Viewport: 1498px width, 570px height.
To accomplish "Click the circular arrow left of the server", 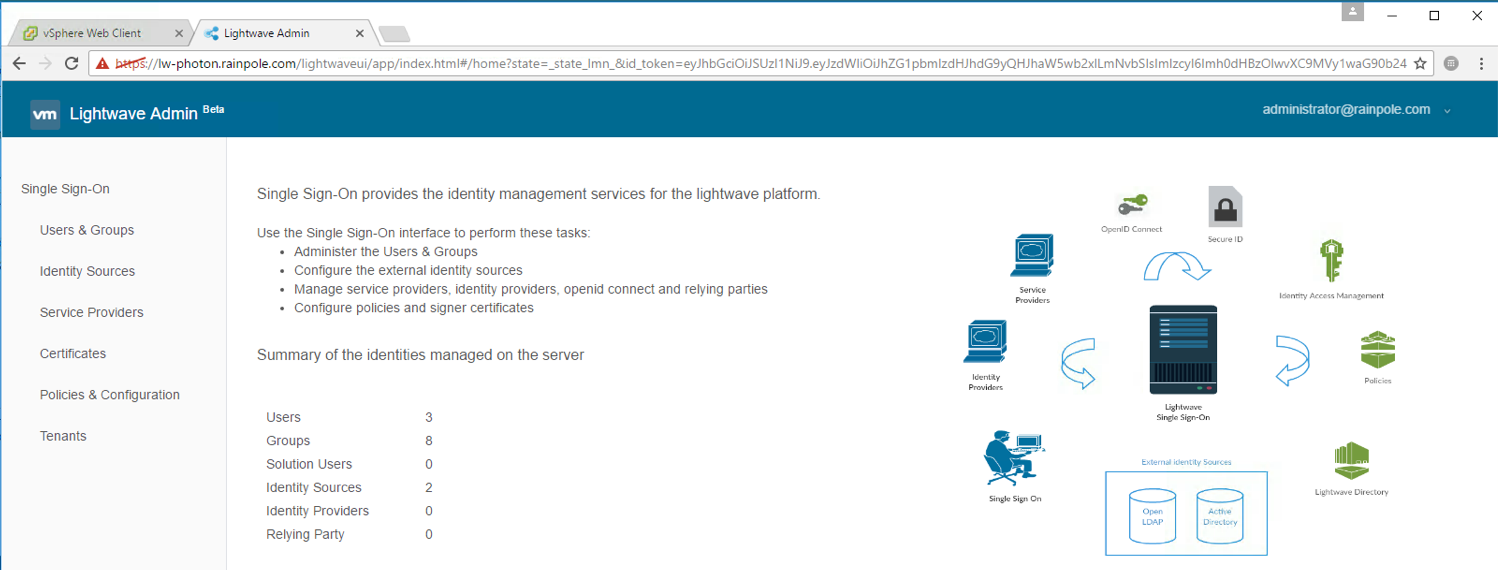I will point(1078,362).
